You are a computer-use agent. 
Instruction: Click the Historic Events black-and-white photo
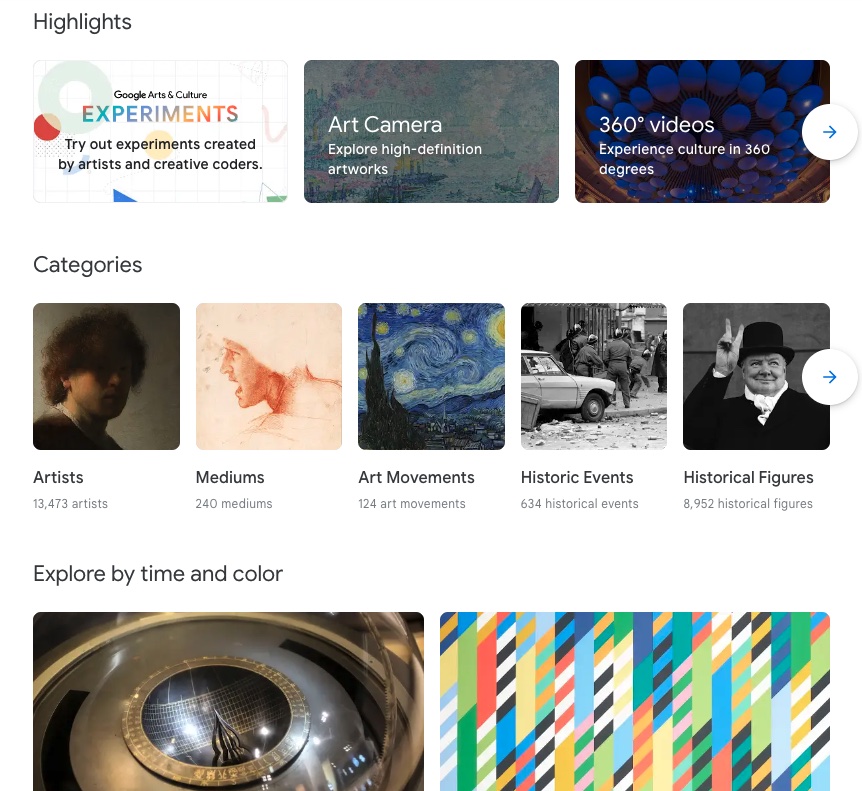594,376
